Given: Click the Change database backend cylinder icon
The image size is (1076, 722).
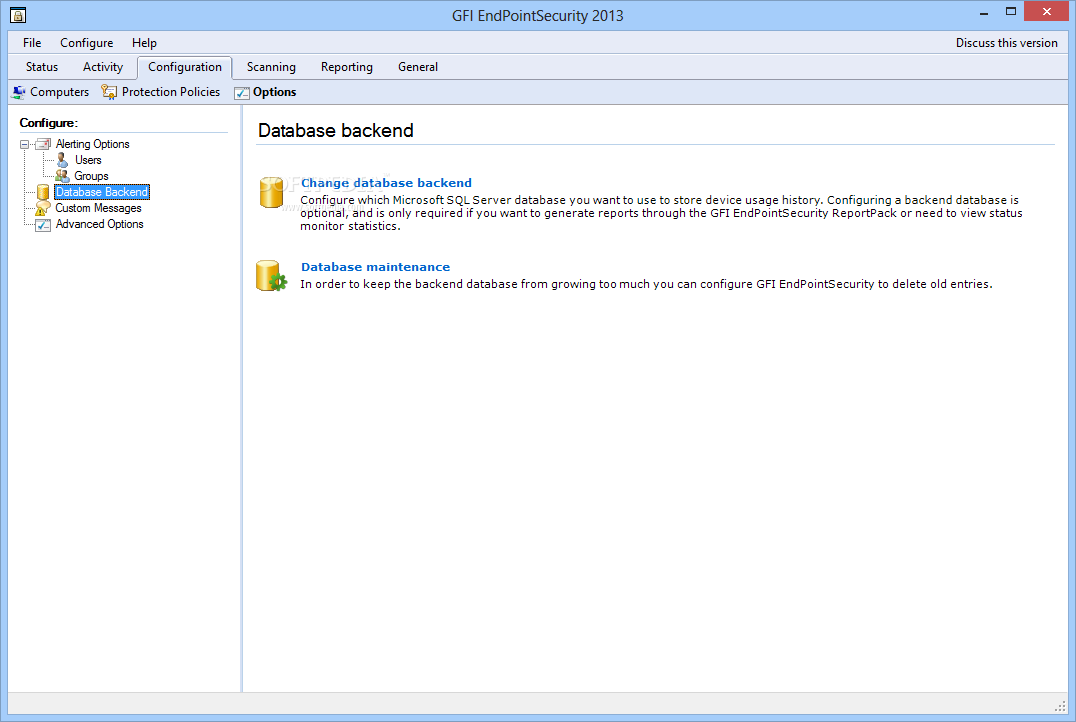Looking at the screenshot, I should tap(271, 192).
